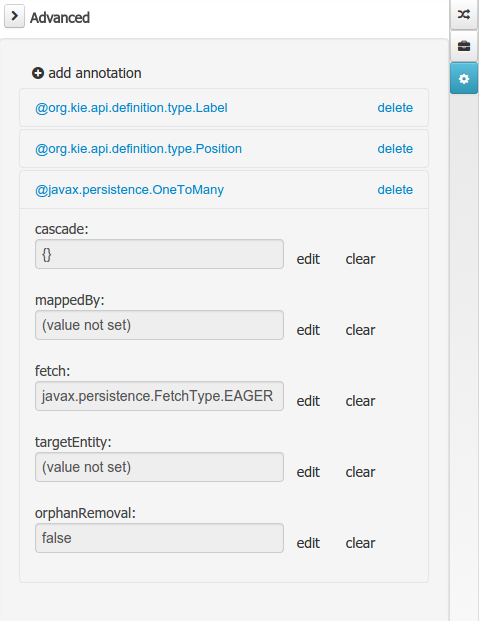
Task: Delete the Position annotation
Action: [395, 149]
